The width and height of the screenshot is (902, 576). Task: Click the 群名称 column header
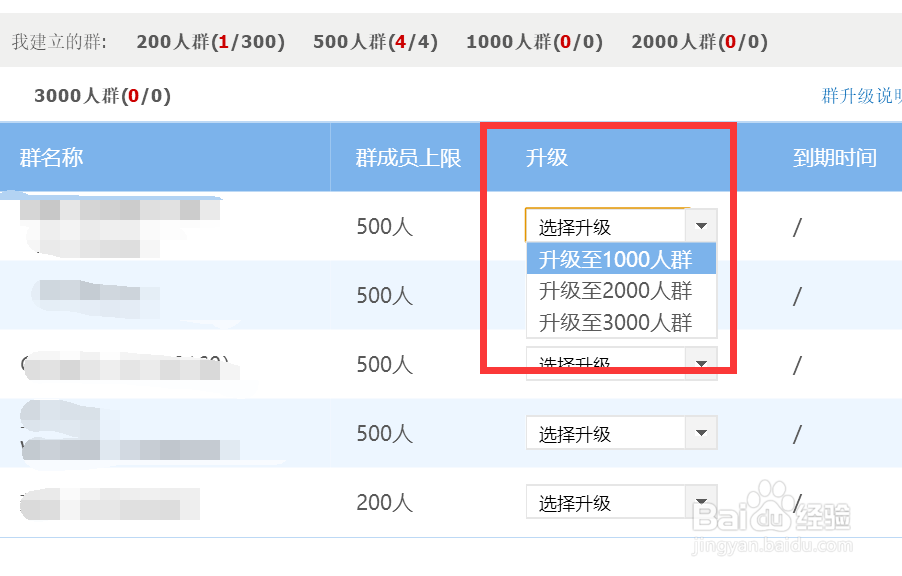click(x=51, y=157)
